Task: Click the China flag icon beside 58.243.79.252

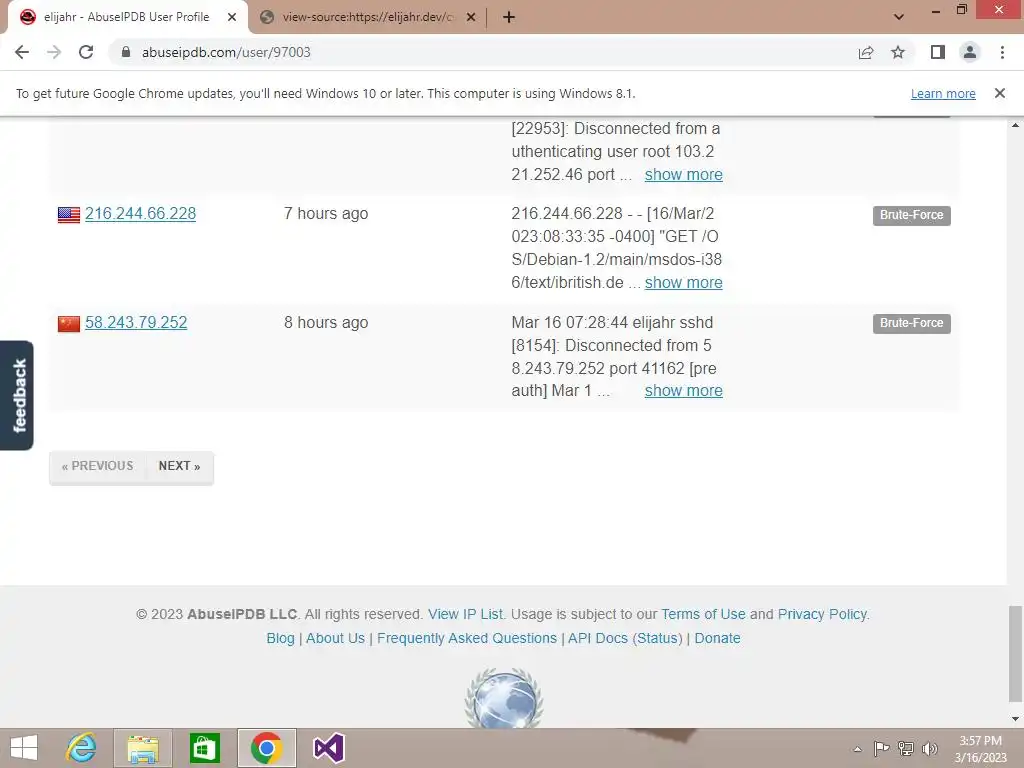Action: click(x=69, y=324)
